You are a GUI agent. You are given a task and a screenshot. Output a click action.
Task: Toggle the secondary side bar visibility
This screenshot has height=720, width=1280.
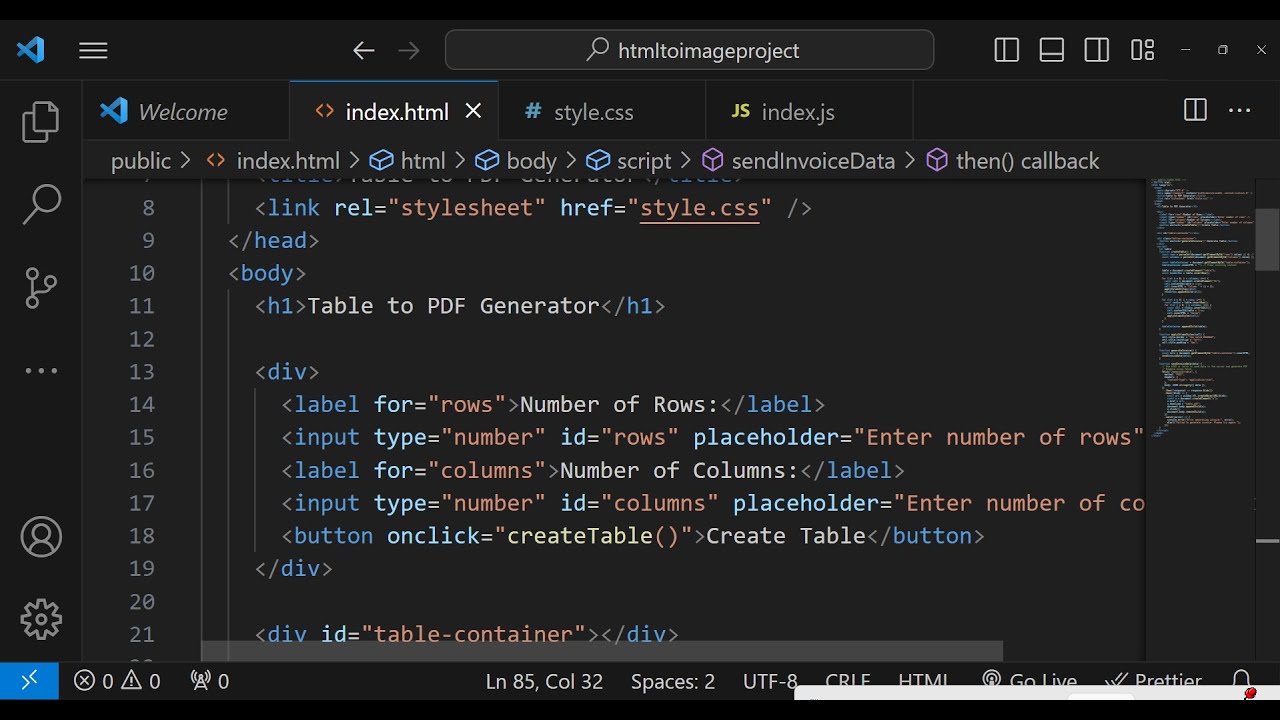[1097, 50]
